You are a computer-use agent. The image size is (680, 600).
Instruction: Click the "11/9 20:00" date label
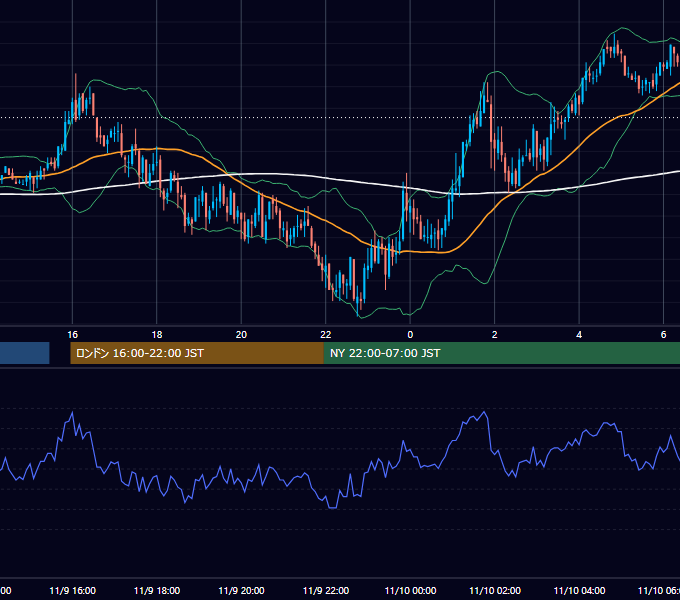[x=241, y=590]
